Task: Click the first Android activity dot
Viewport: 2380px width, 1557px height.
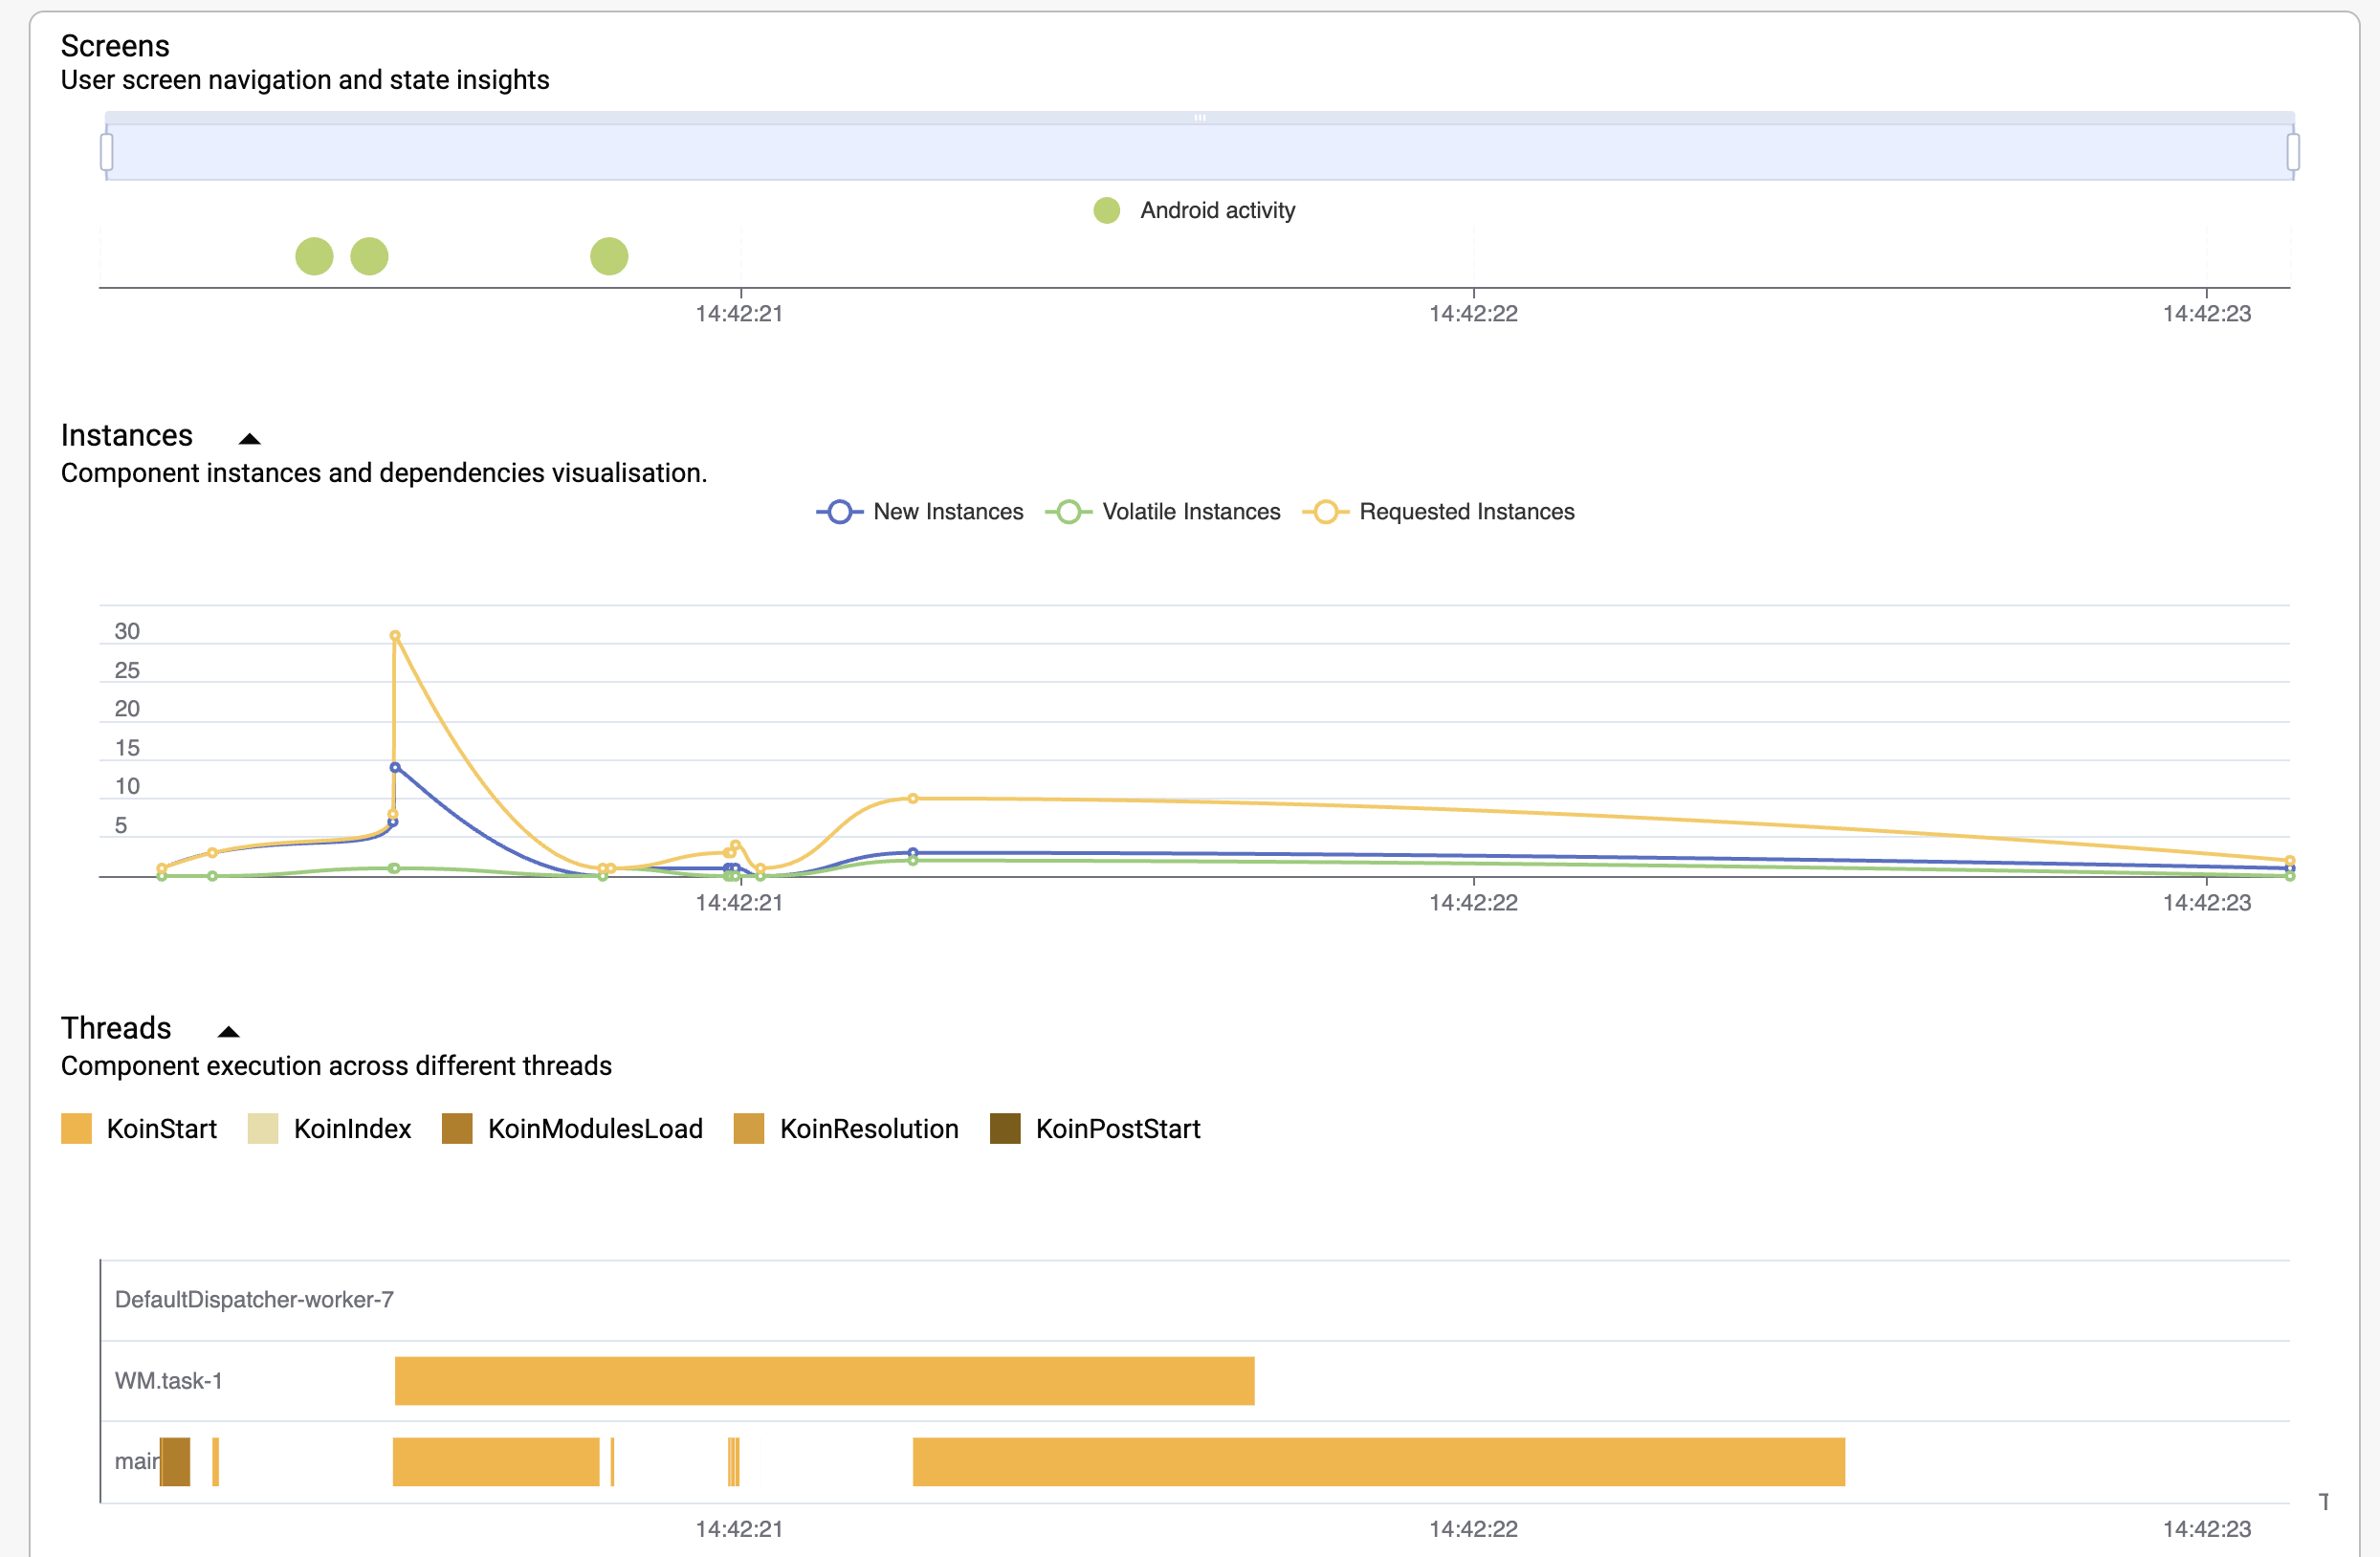Action: click(x=314, y=256)
